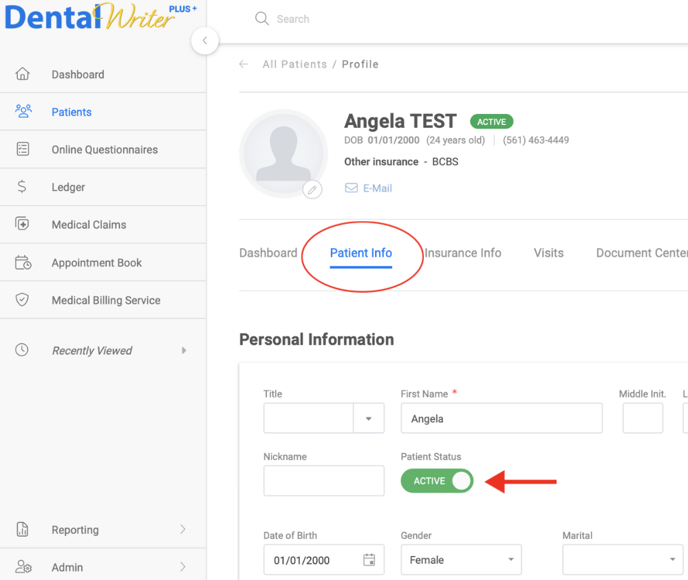Click the E-Mail link

pos(377,188)
